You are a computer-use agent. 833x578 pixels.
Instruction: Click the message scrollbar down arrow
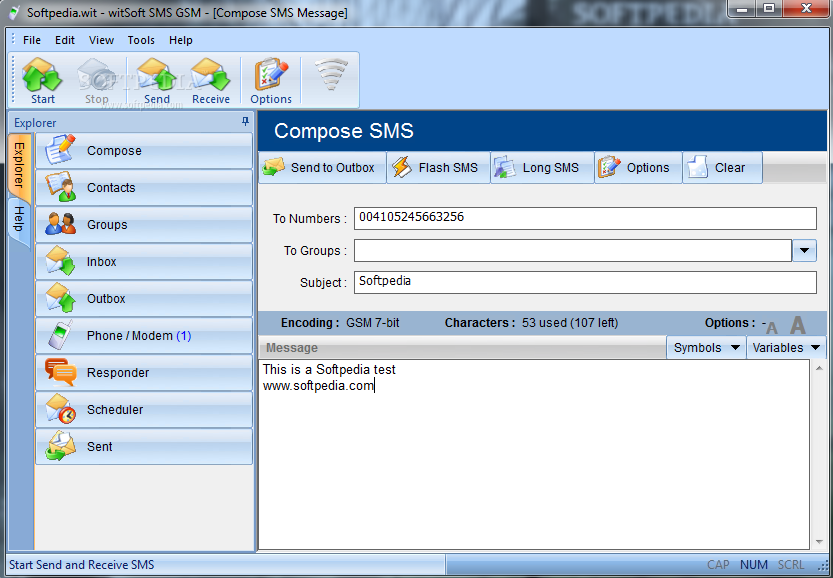pos(819,542)
